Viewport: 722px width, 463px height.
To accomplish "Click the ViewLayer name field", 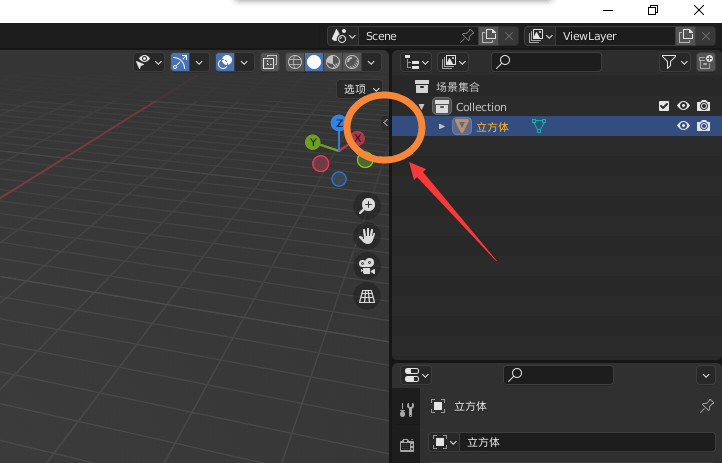I will point(615,36).
